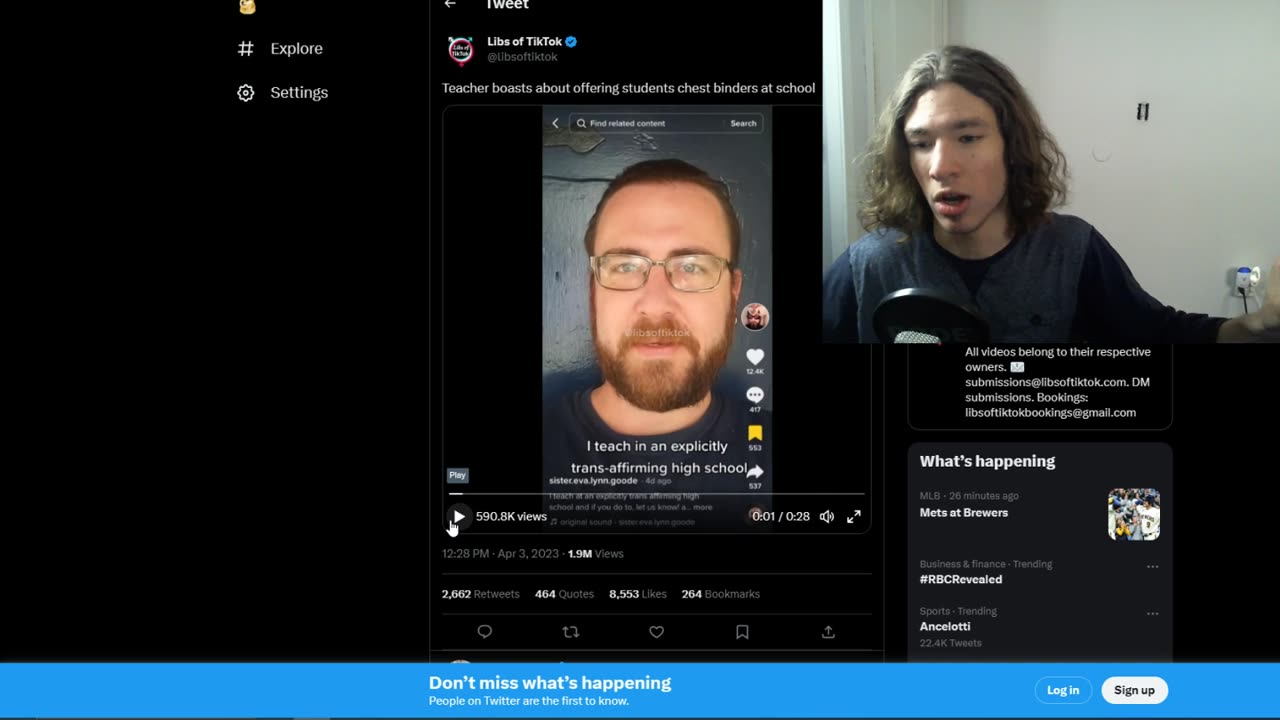1280x720 pixels.
Task: Expand the video to fullscreen
Action: tap(854, 516)
